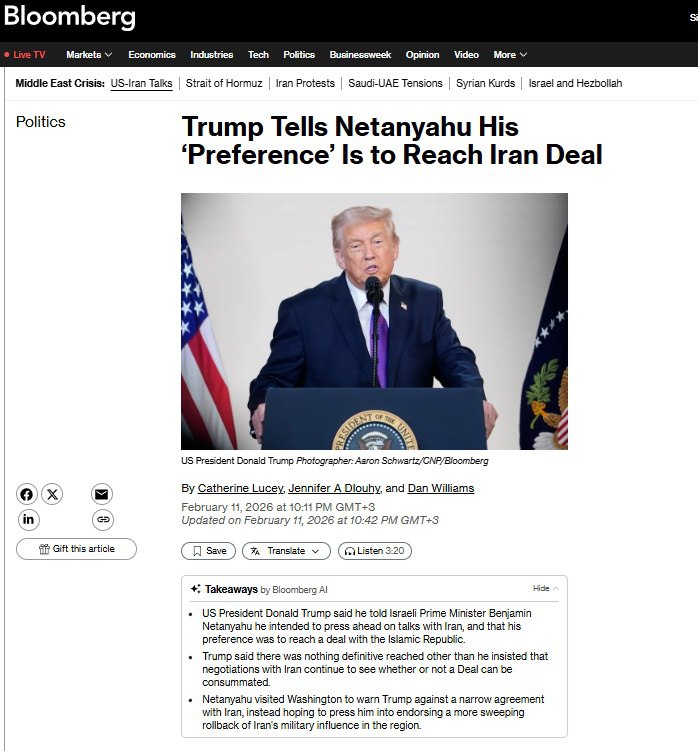Share article on LinkedIn
The height and width of the screenshot is (751, 698).
(27, 519)
